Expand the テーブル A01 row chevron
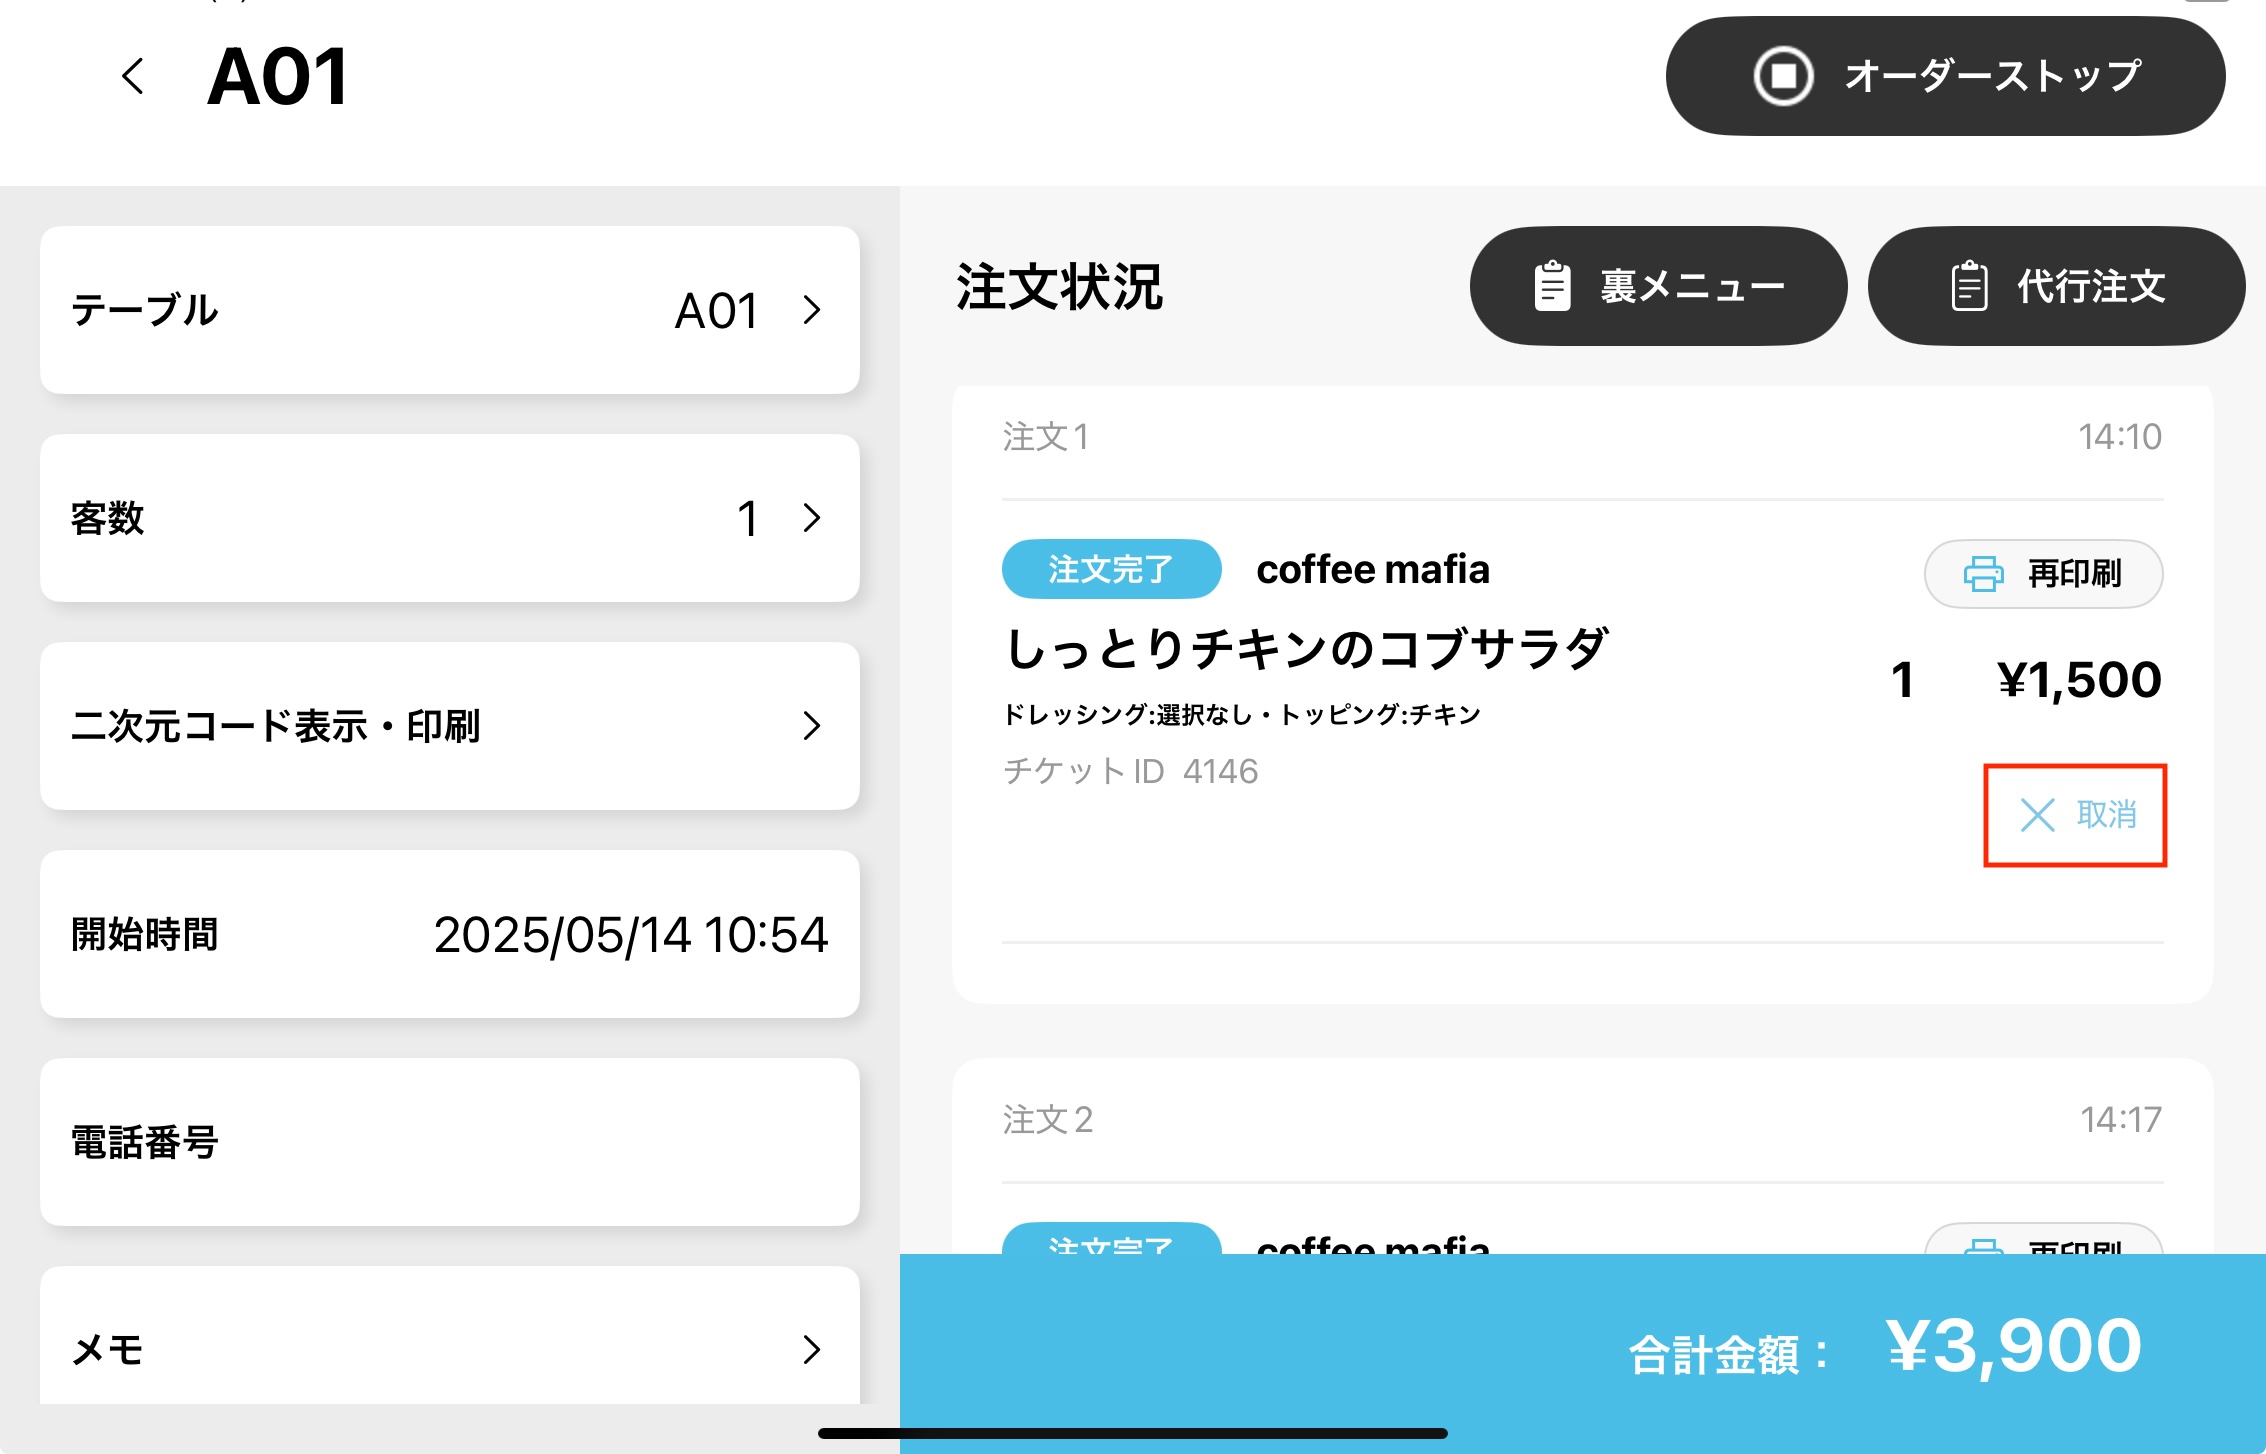The width and height of the screenshot is (2266, 1454). [x=811, y=310]
